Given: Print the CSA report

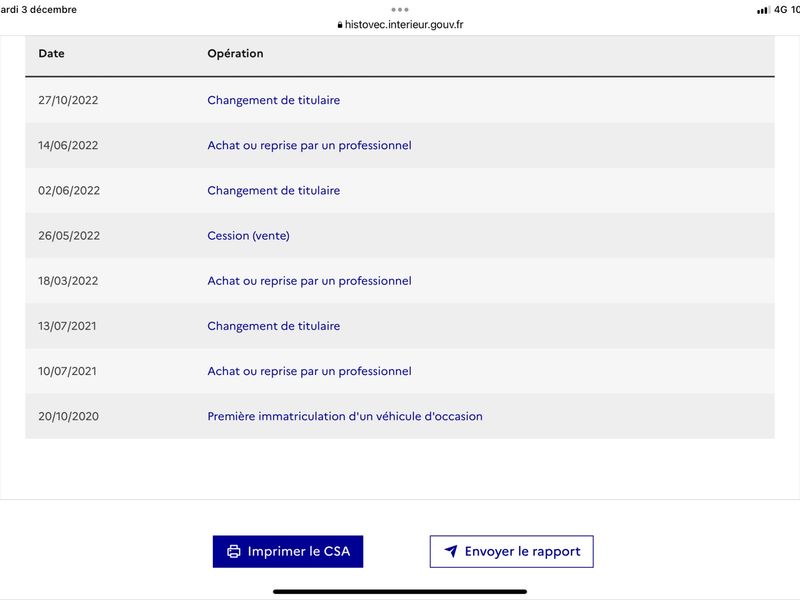Looking at the screenshot, I should point(288,552).
